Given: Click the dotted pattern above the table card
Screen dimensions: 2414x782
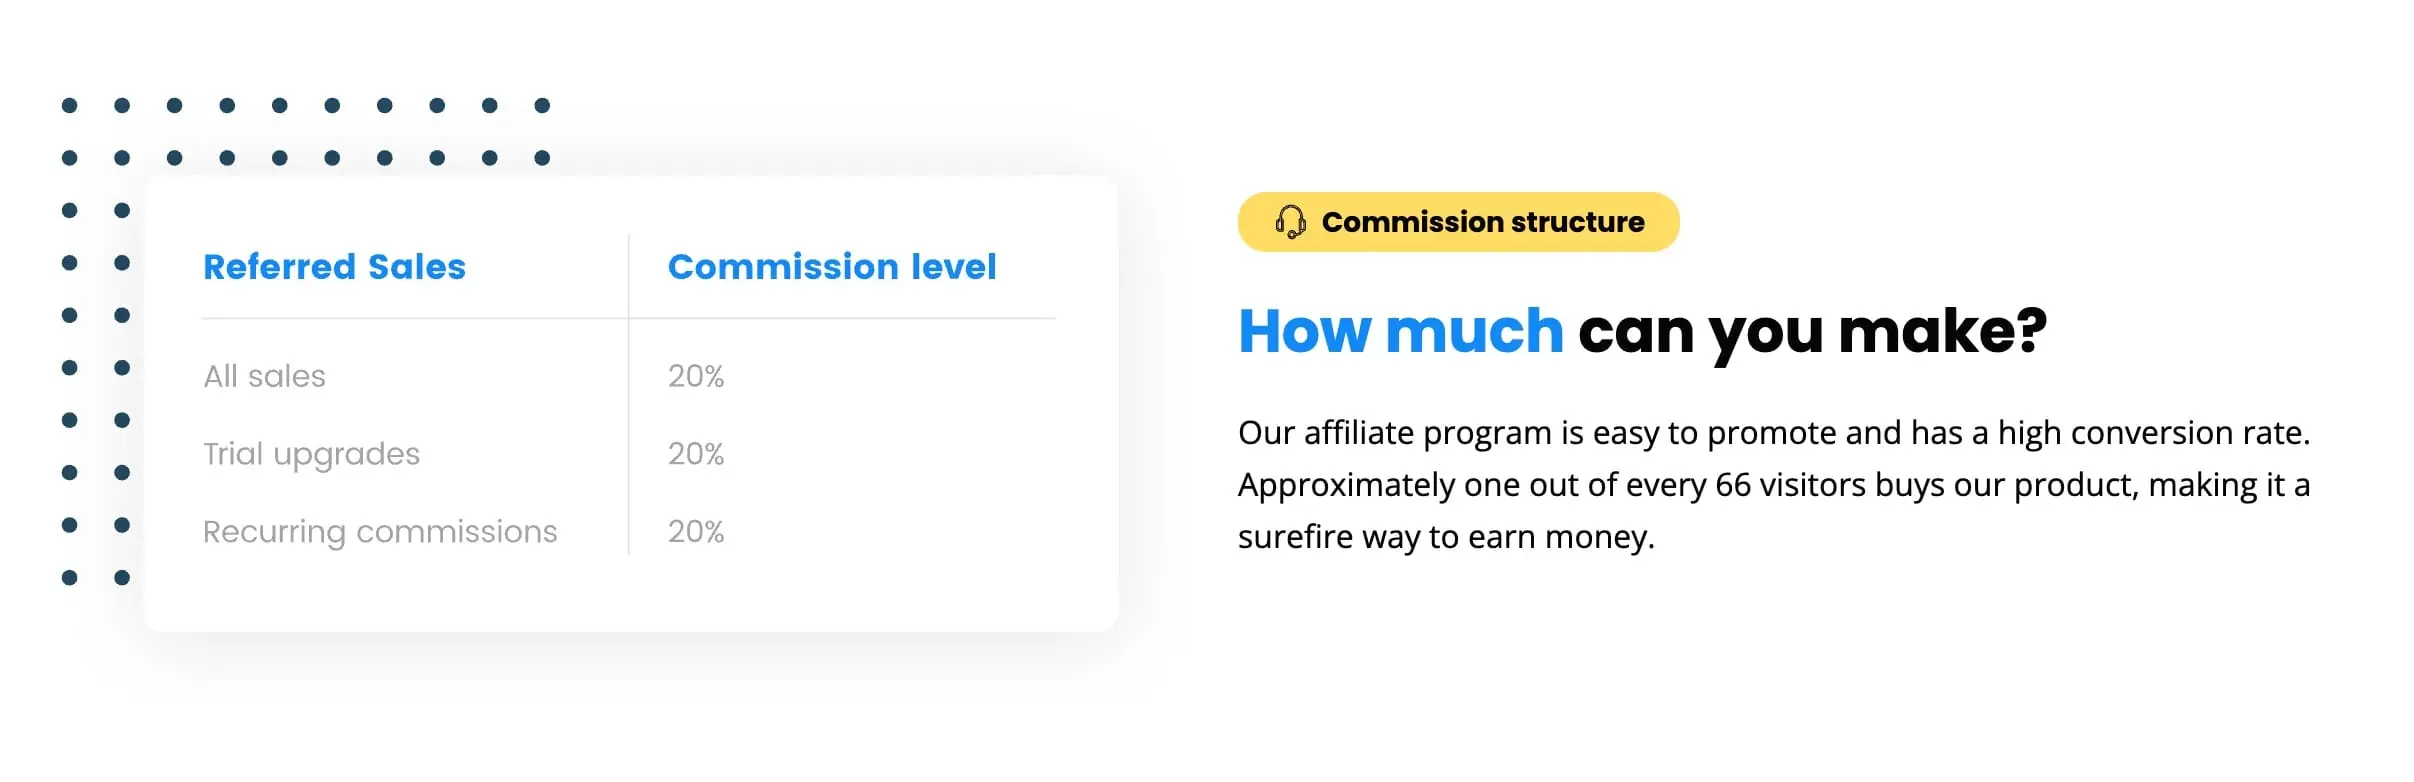Looking at the screenshot, I should click(306, 131).
